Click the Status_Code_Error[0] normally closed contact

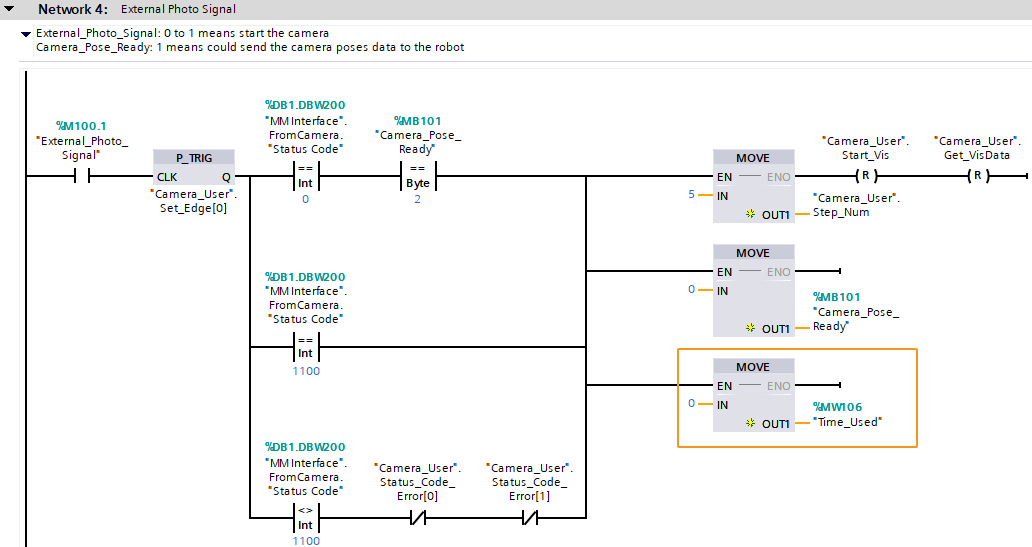tap(416, 519)
